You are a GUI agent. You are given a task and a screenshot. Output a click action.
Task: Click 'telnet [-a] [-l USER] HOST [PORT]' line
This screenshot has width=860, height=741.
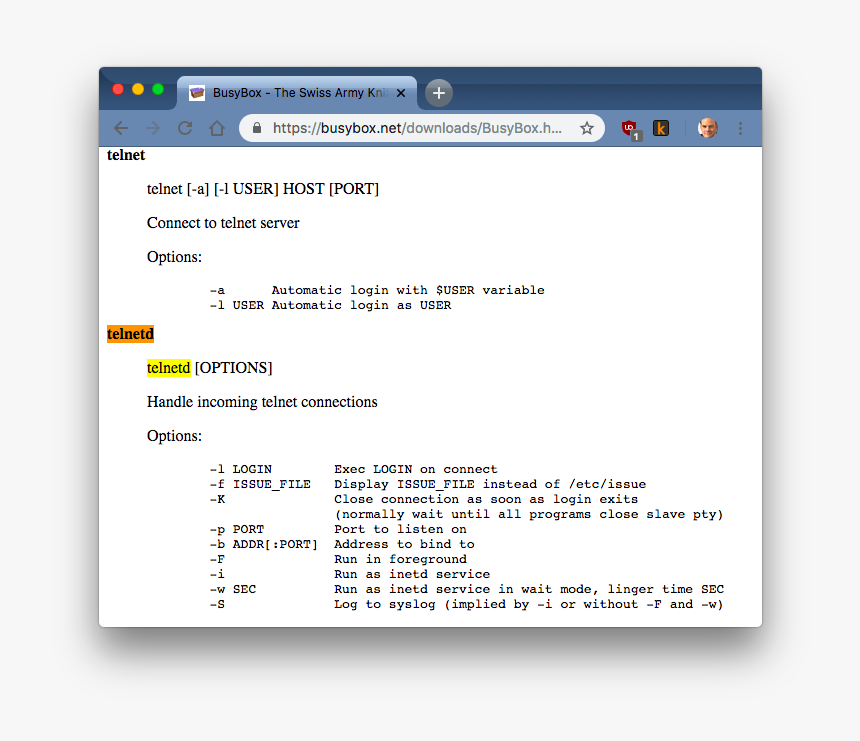(263, 189)
